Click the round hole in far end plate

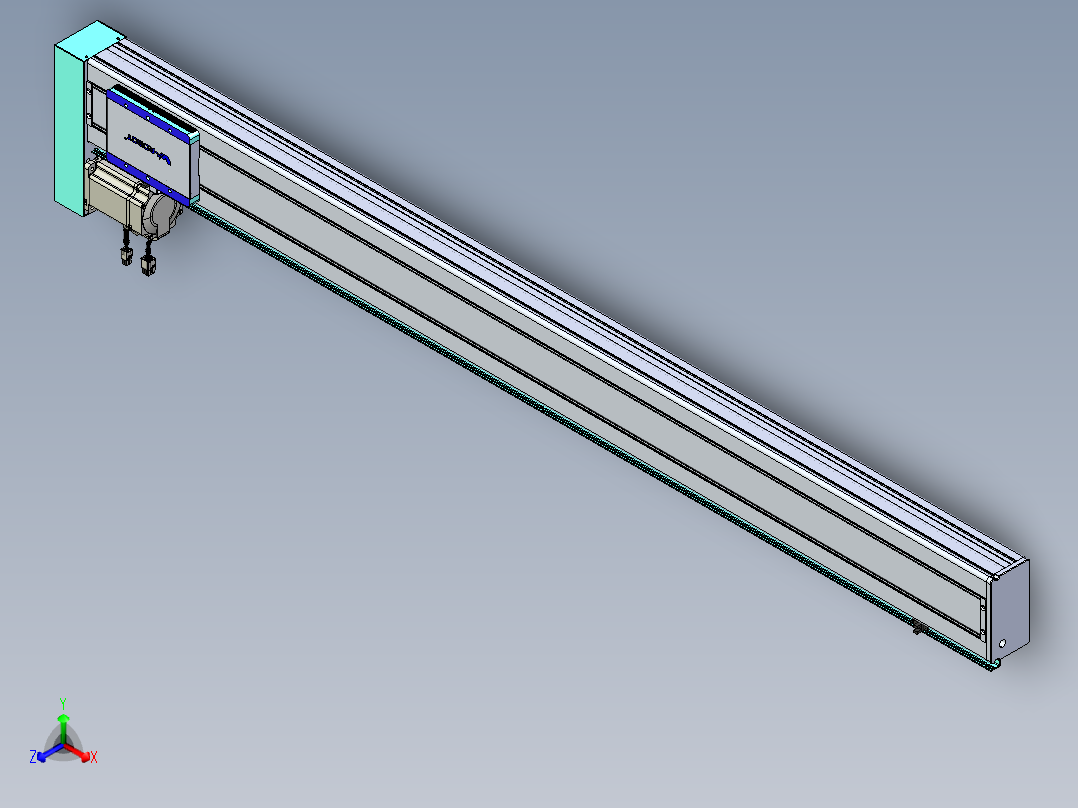(1002, 644)
